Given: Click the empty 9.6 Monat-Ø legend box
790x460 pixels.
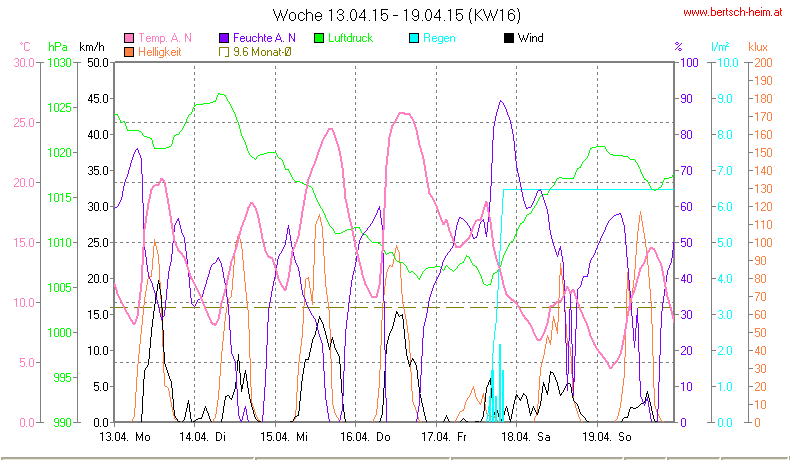Looking at the screenshot, I should pos(225,52).
